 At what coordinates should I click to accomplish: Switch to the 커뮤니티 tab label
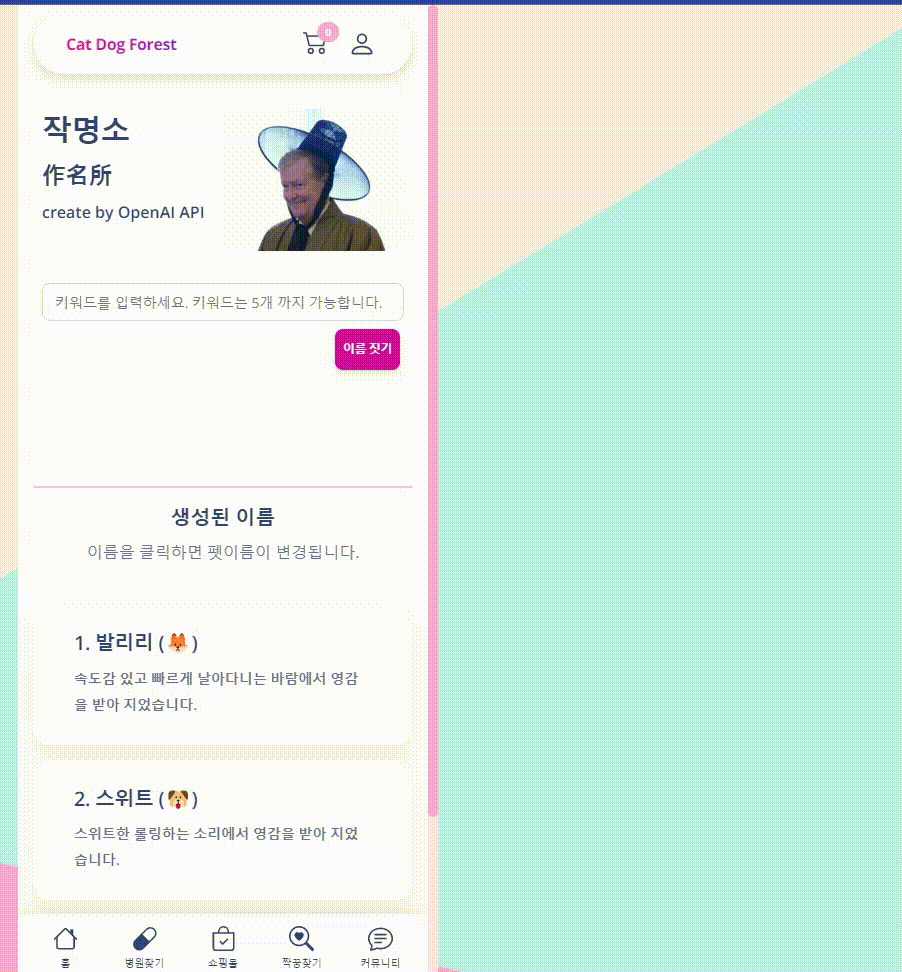380,963
